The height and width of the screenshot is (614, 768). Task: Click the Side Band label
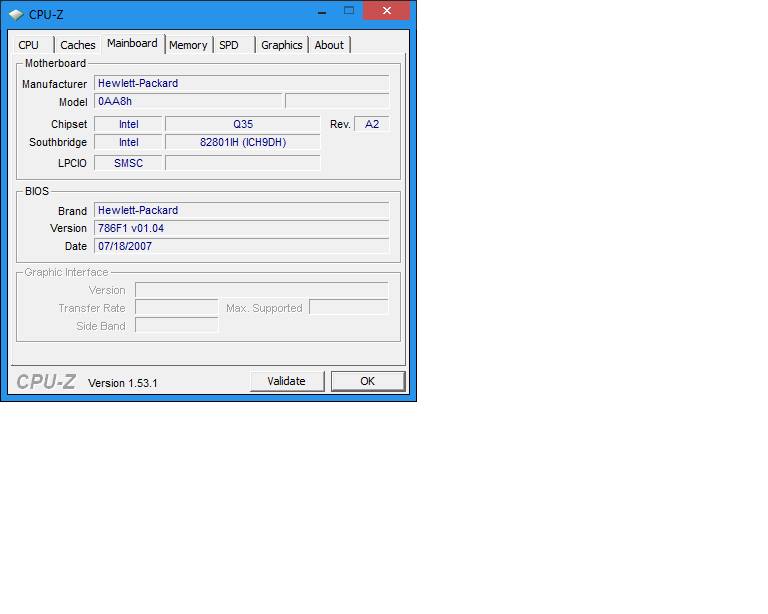pos(101,326)
